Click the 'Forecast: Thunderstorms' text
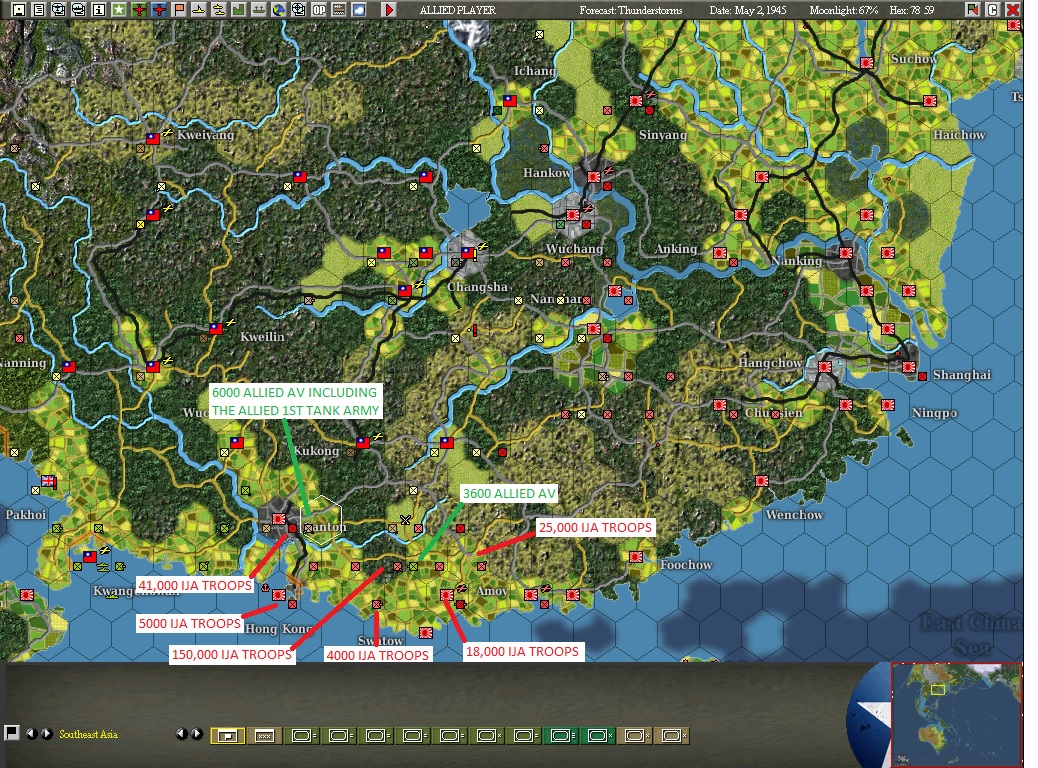Screen dimensions: 1038x768 click(631, 10)
